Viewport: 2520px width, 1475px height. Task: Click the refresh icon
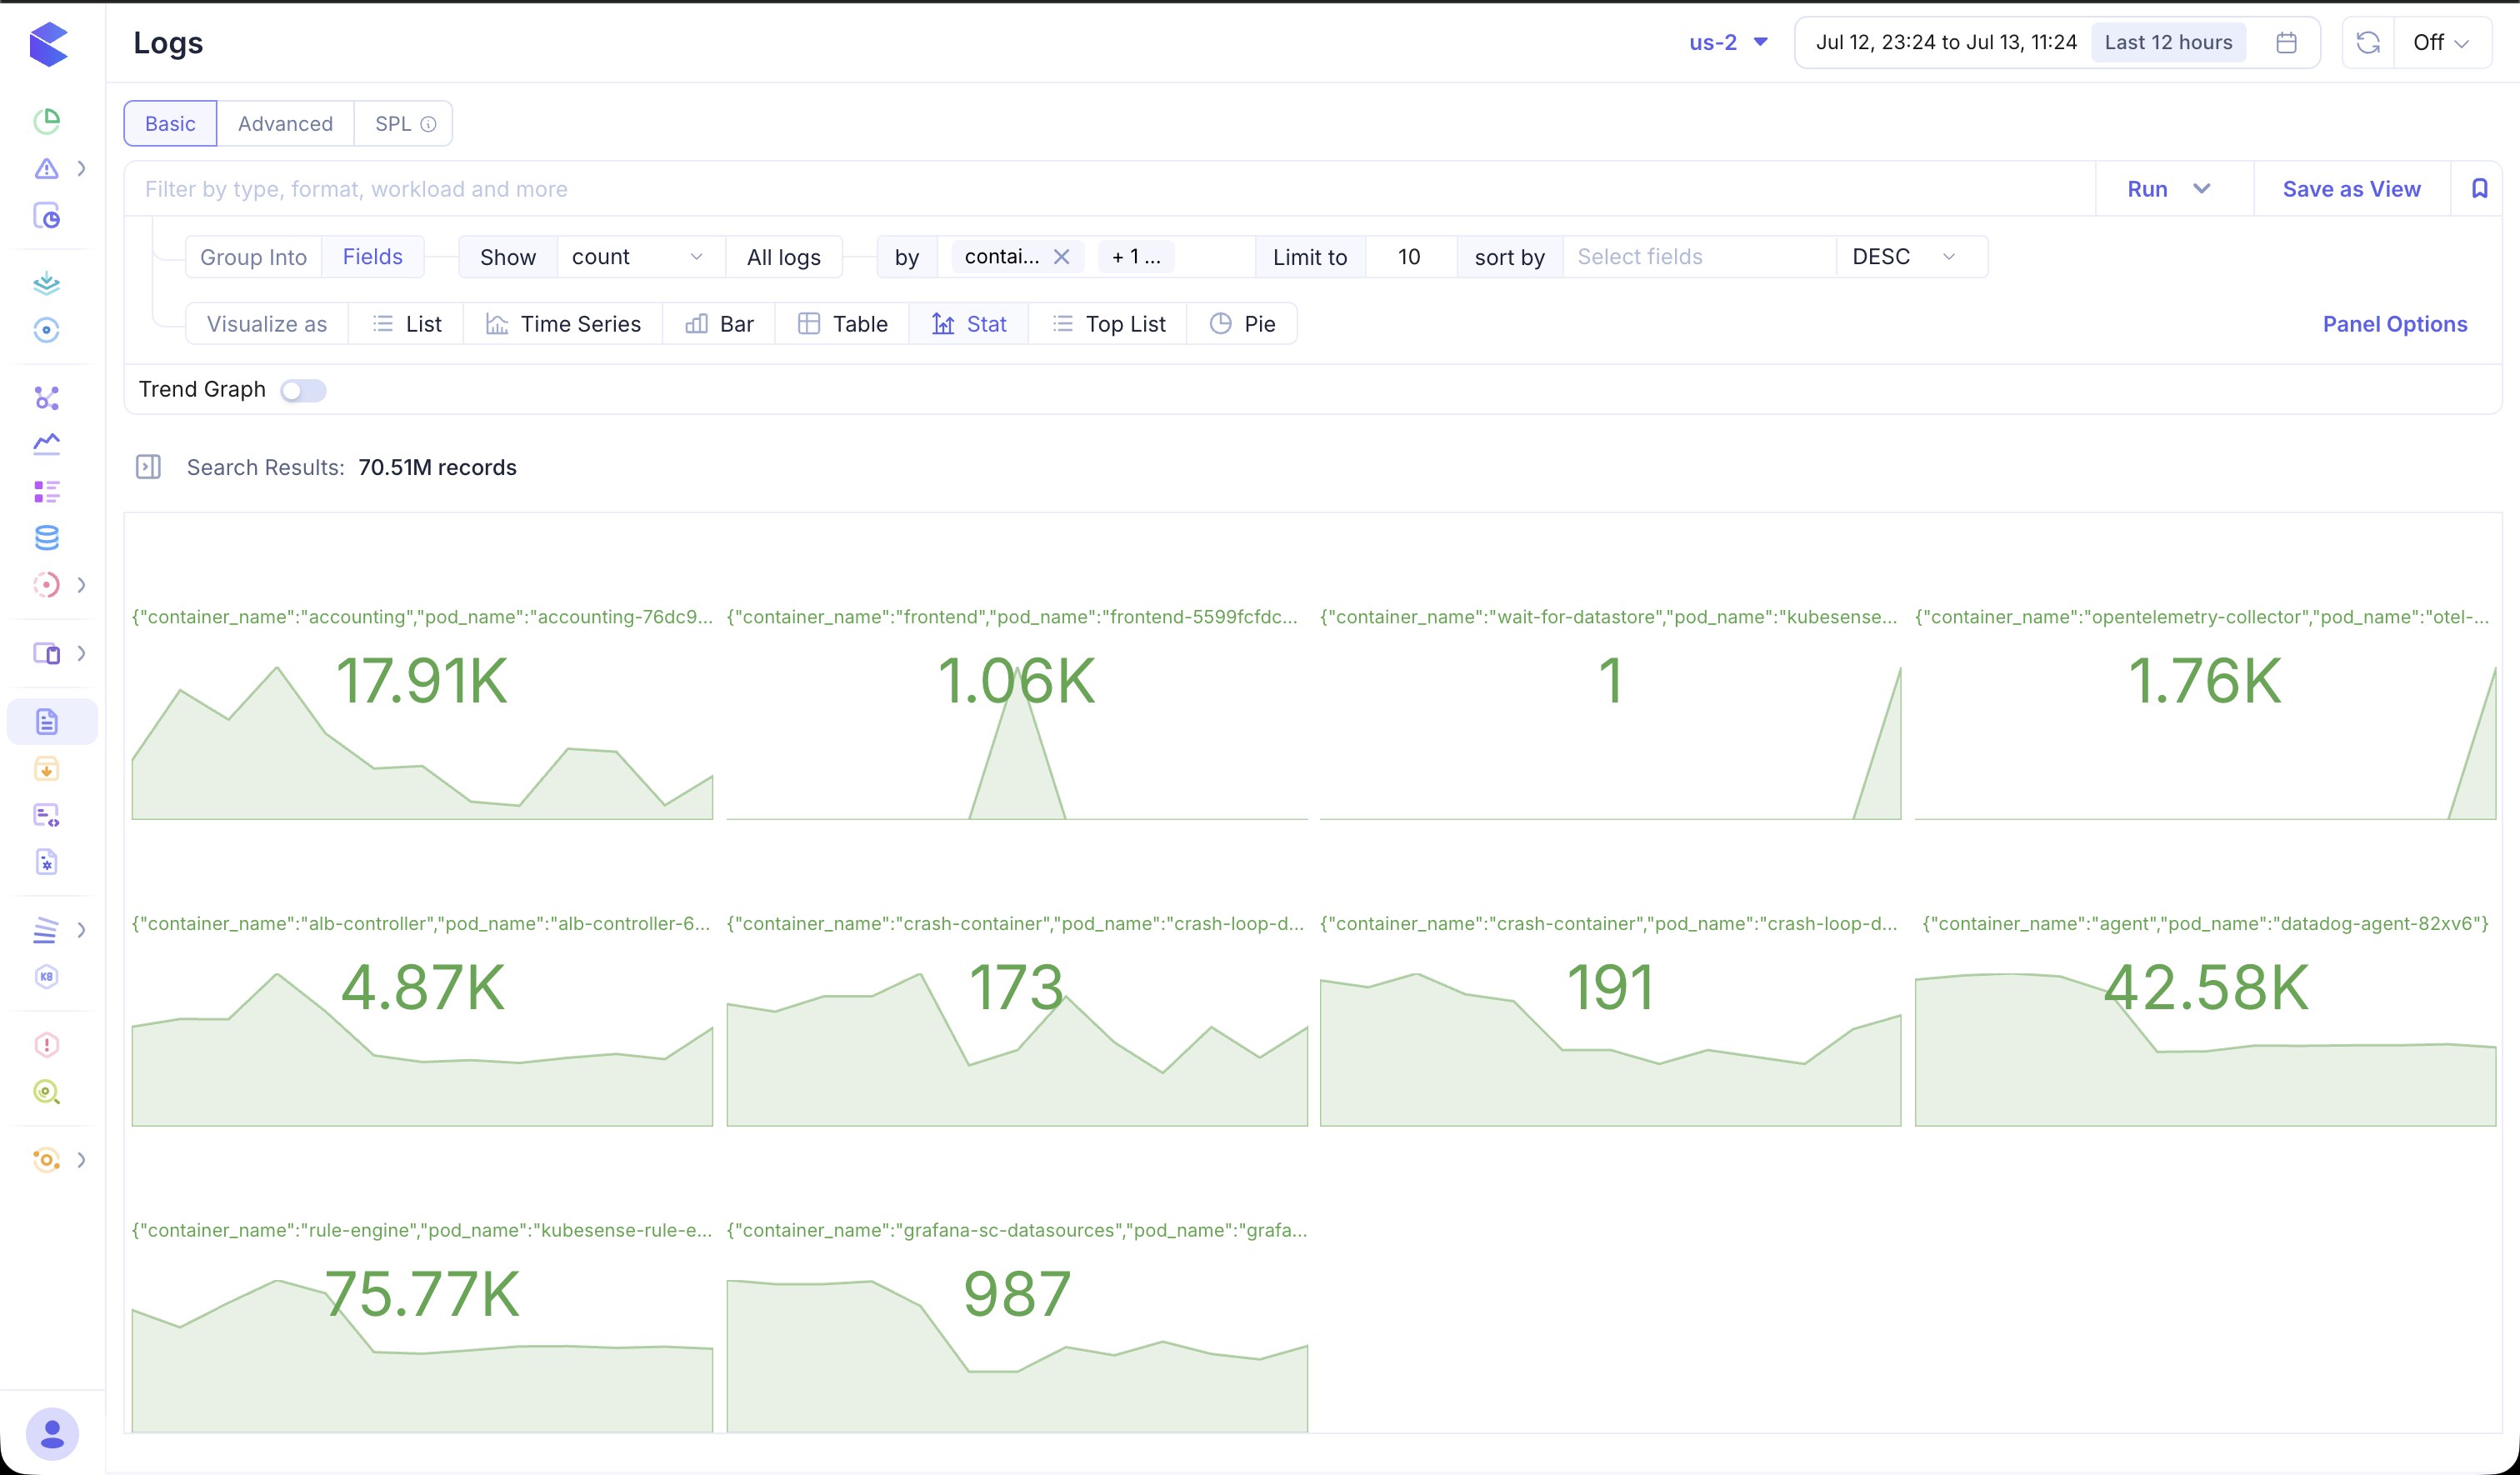[x=2368, y=43]
